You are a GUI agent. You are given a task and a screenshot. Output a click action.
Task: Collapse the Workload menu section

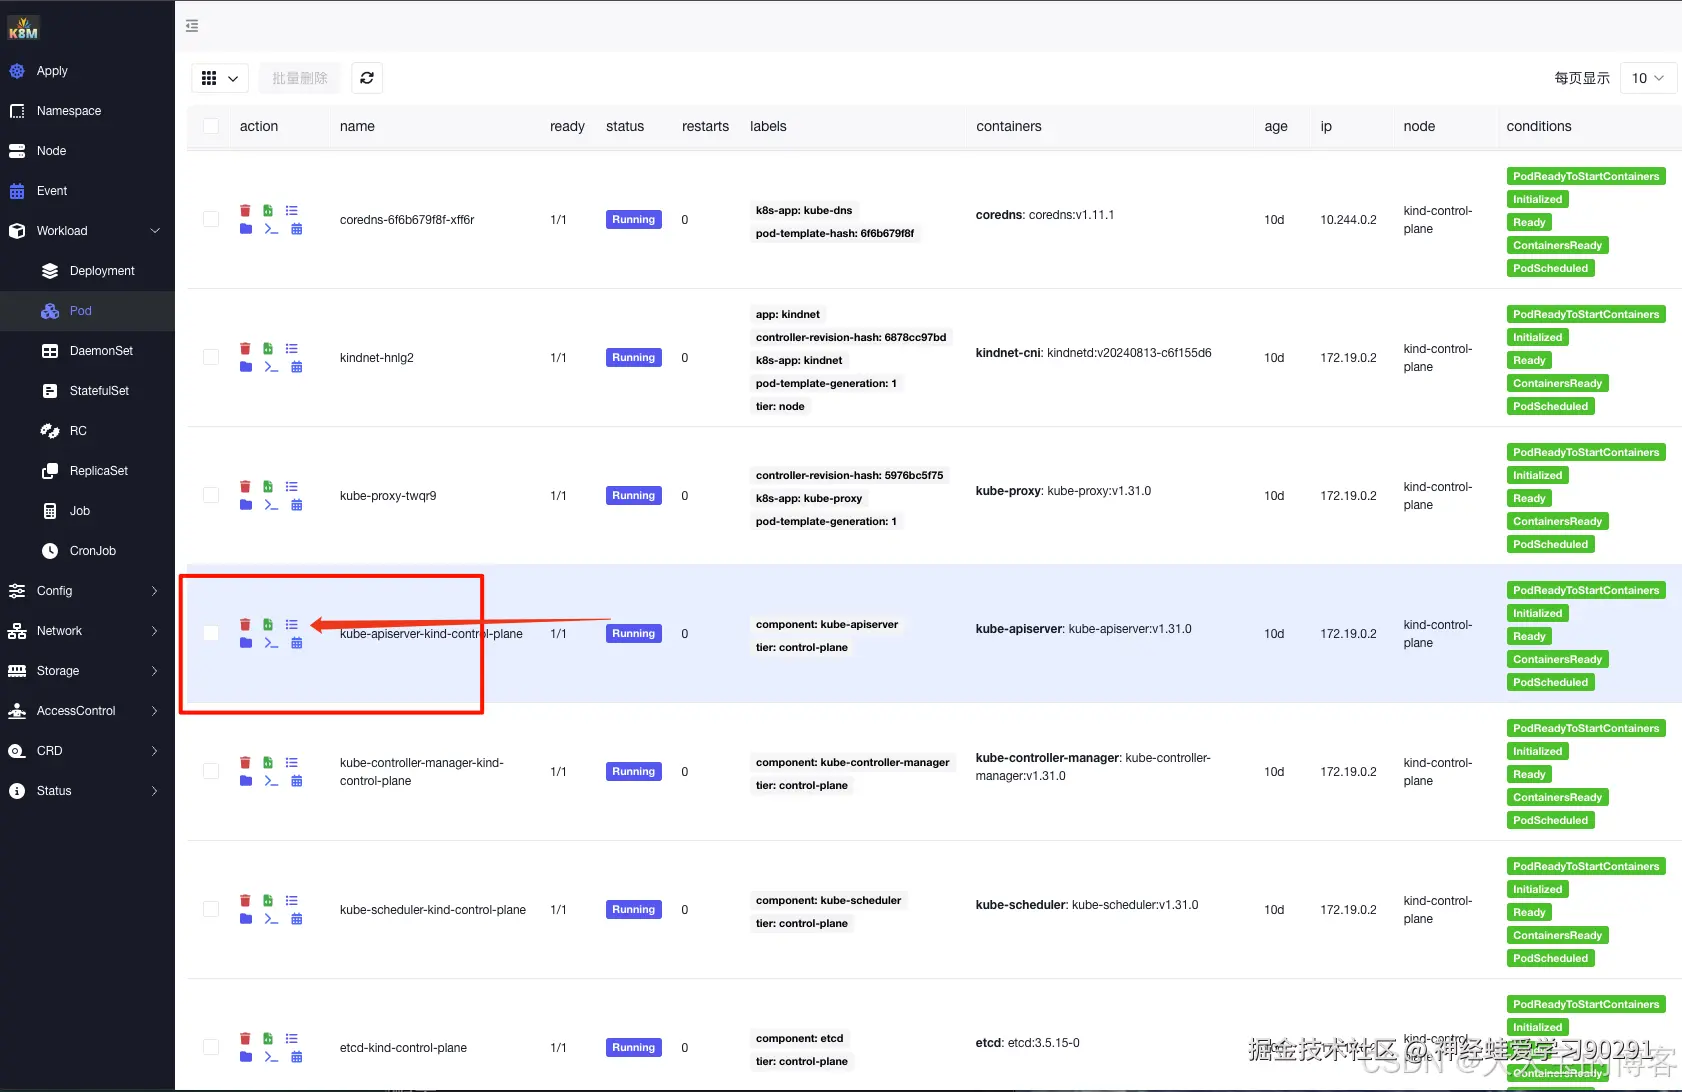click(87, 231)
